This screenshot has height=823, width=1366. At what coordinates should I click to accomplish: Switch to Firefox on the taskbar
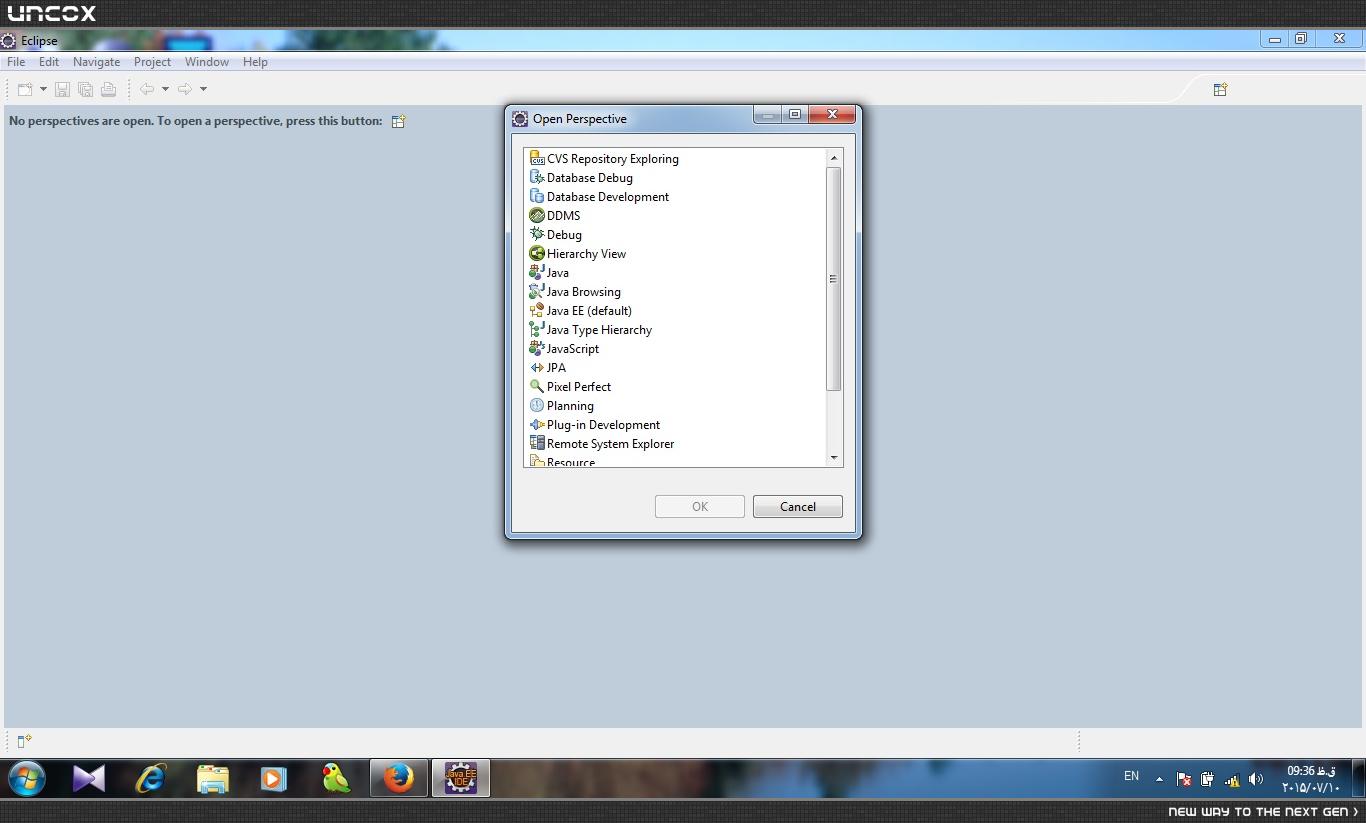(x=398, y=778)
